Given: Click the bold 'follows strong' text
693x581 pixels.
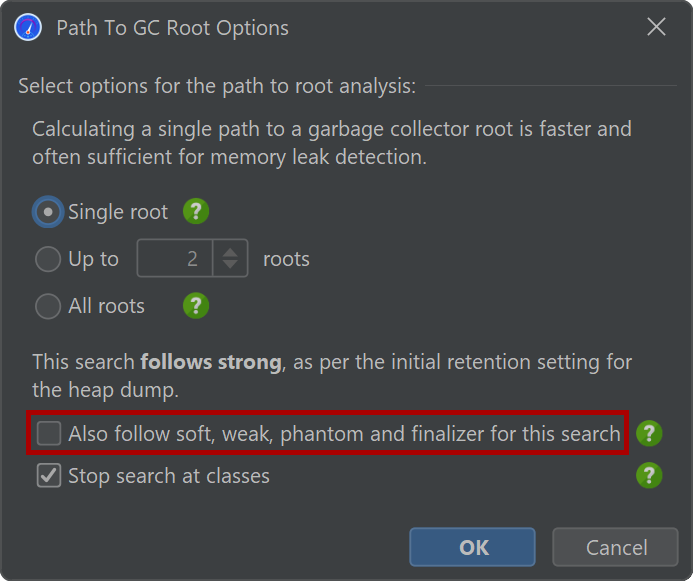Looking at the screenshot, I should 211,362.
